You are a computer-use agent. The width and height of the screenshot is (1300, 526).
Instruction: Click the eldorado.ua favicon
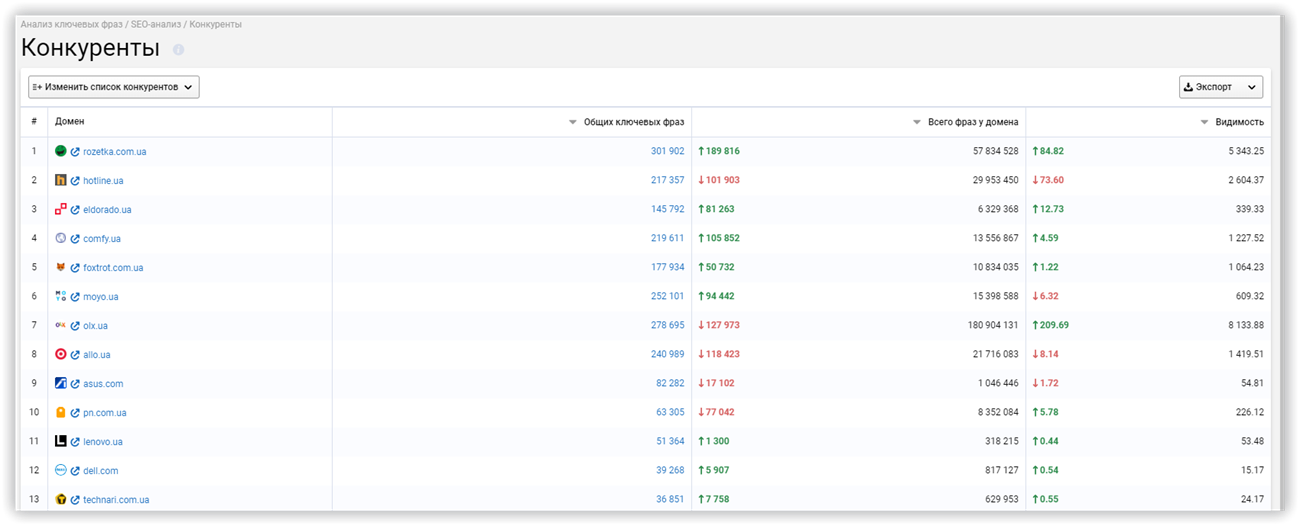pos(61,209)
